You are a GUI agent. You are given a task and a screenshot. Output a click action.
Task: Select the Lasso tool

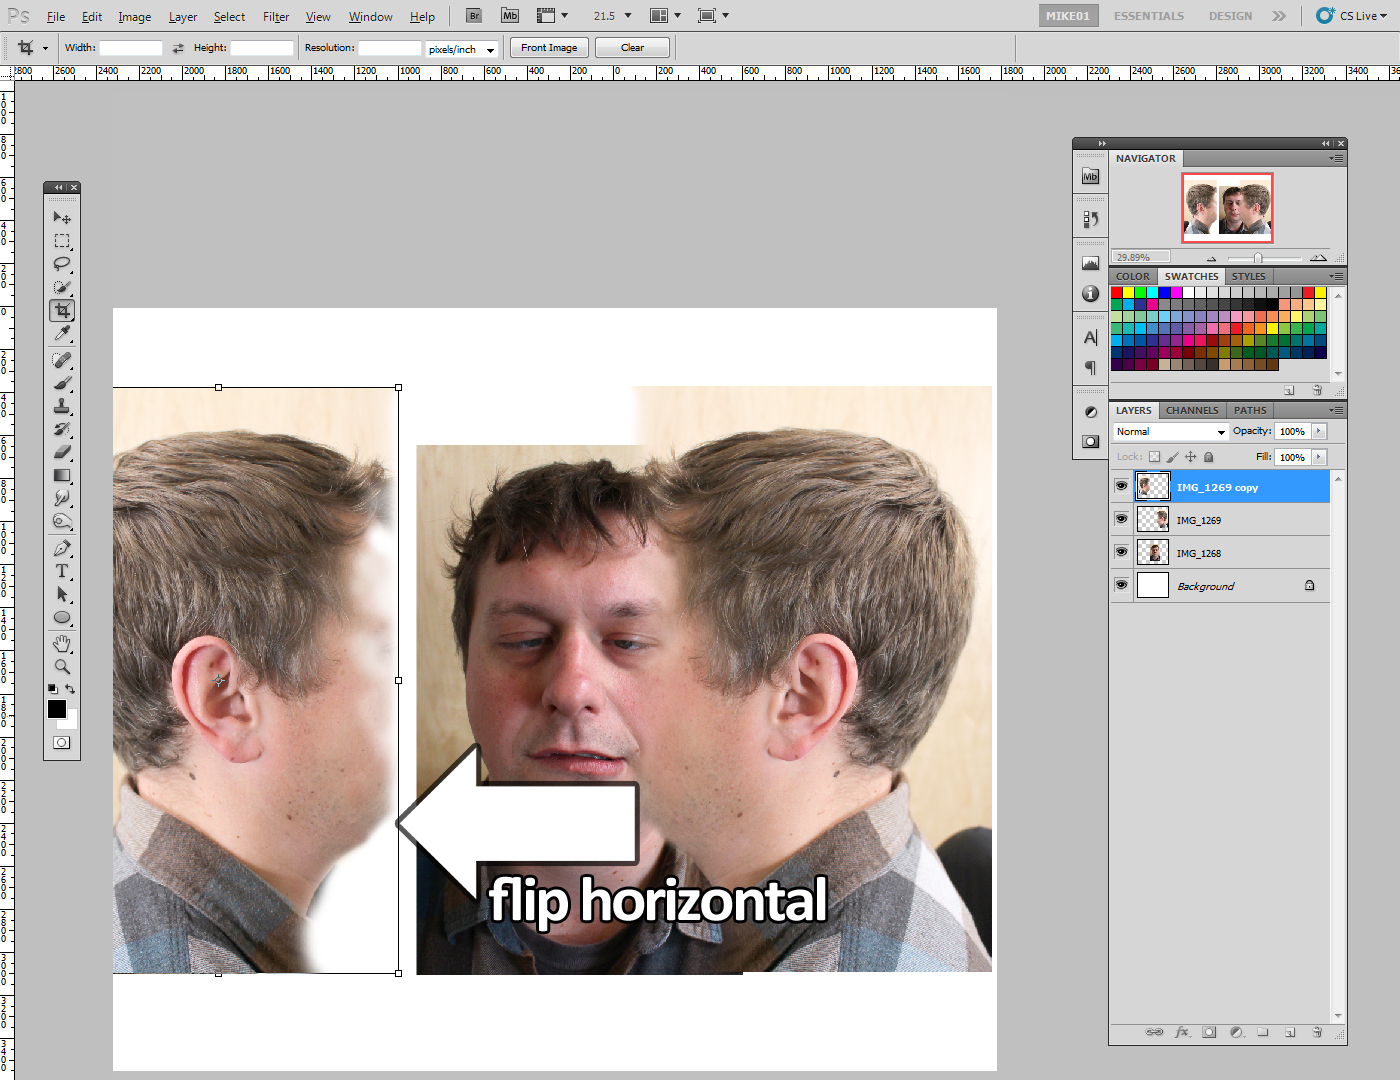[62, 264]
